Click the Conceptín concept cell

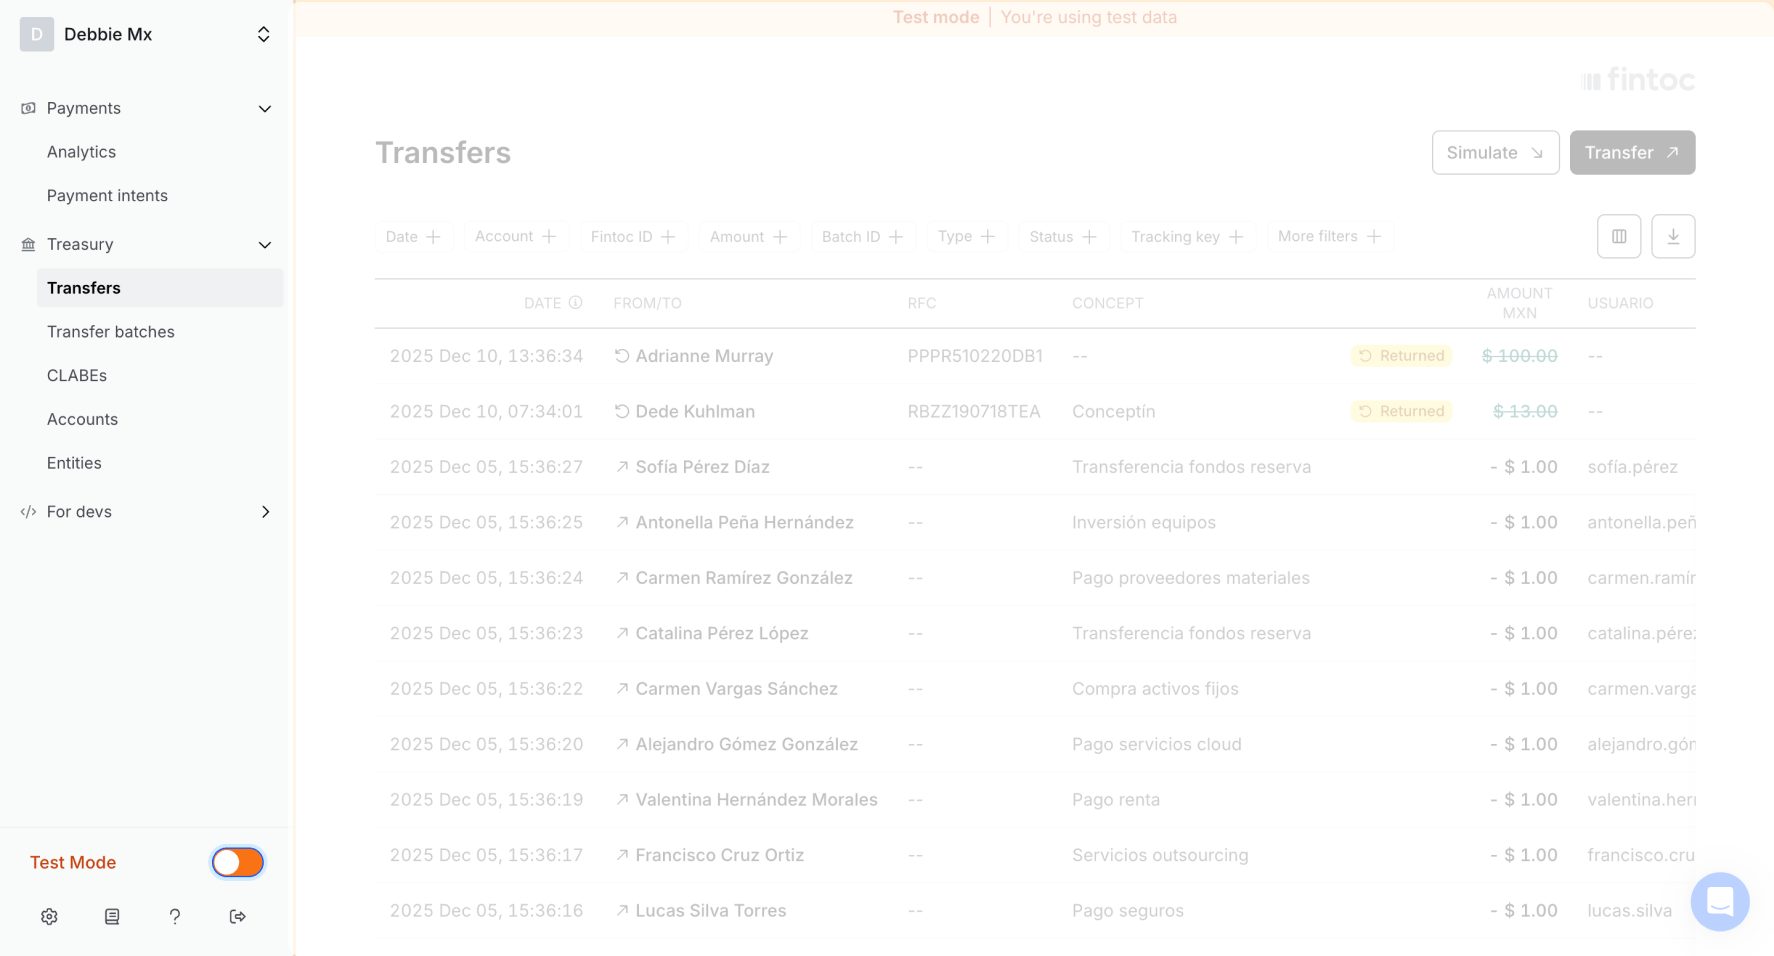coord(1114,411)
